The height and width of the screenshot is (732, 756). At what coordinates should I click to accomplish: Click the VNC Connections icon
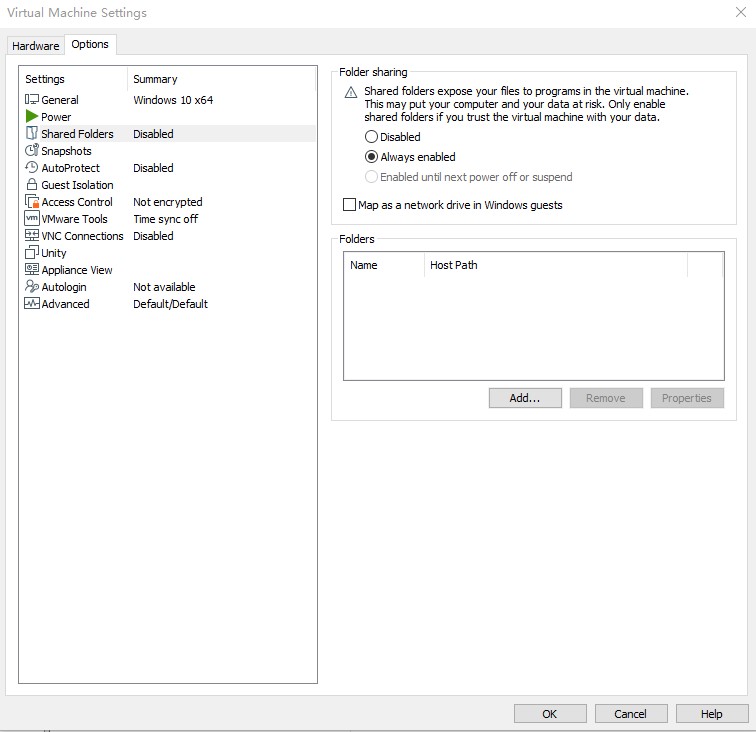click(32, 236)
